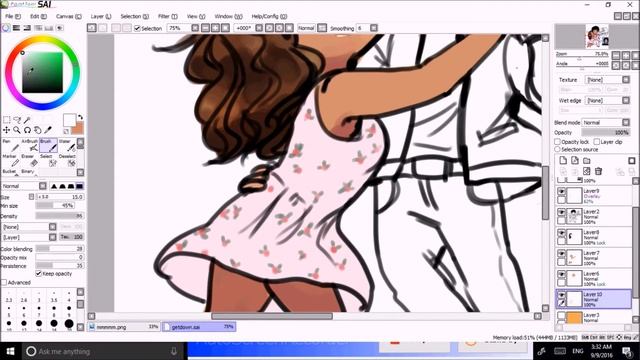The width and height of the screenshot is (640, 360).
Task: Open the Layer menu
Action: [101, 16]
